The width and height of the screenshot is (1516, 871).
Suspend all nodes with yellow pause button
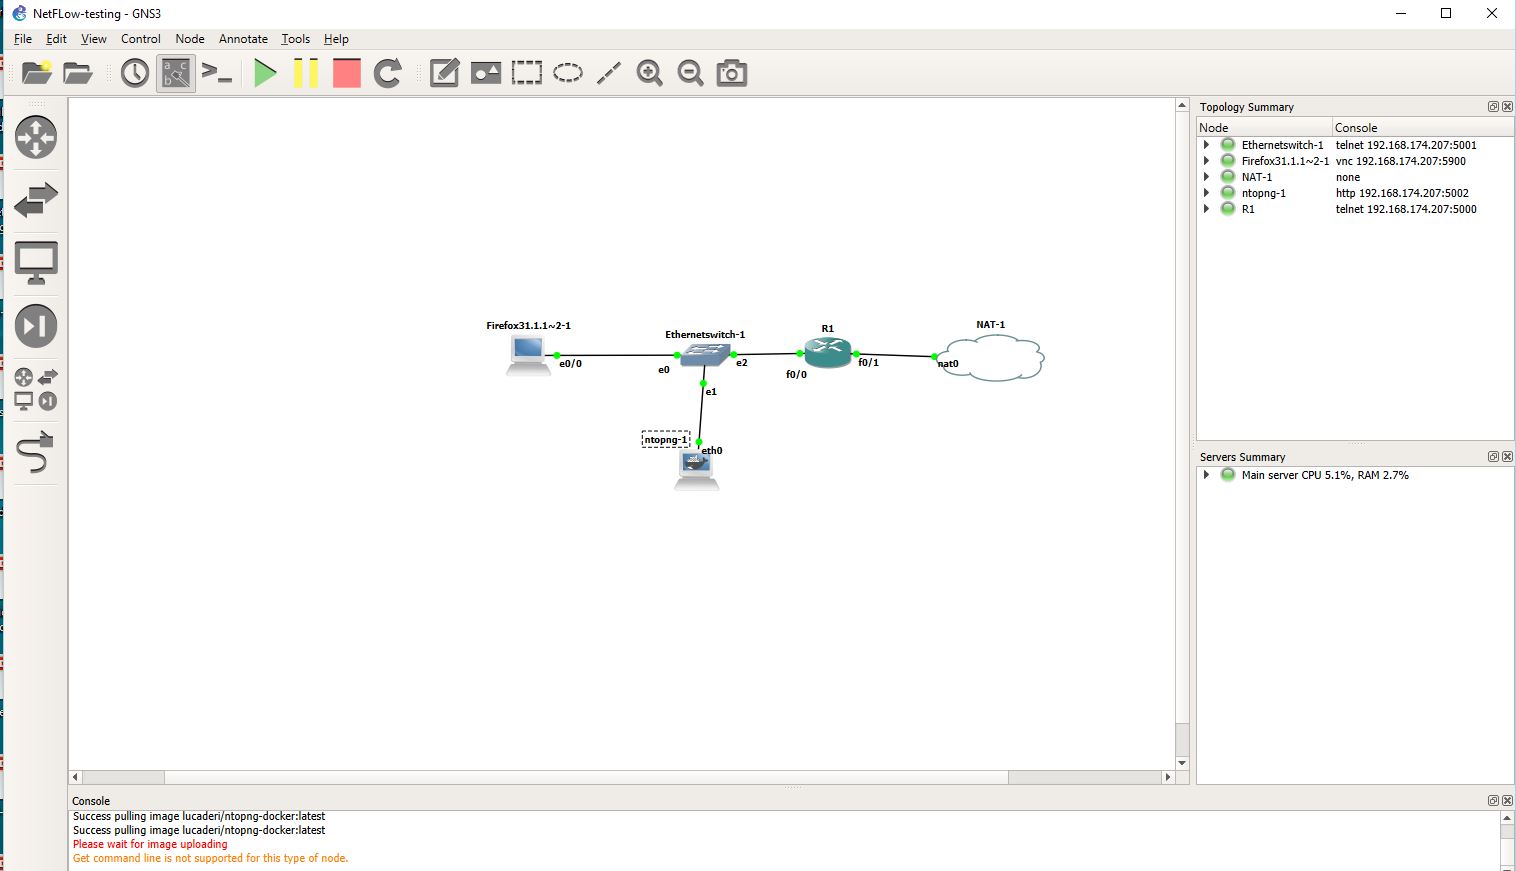(306, 73)
